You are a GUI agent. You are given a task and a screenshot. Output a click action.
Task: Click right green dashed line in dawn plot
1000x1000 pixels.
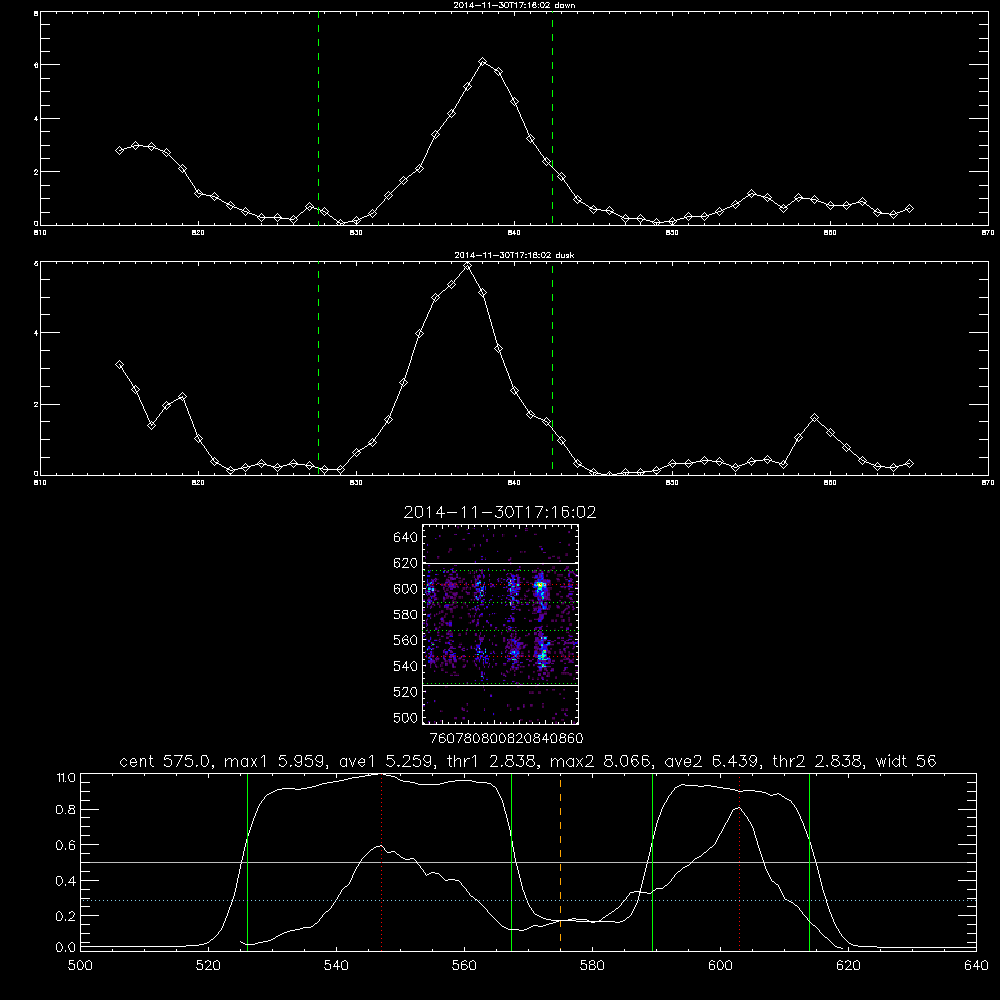[x=552, y=119]
